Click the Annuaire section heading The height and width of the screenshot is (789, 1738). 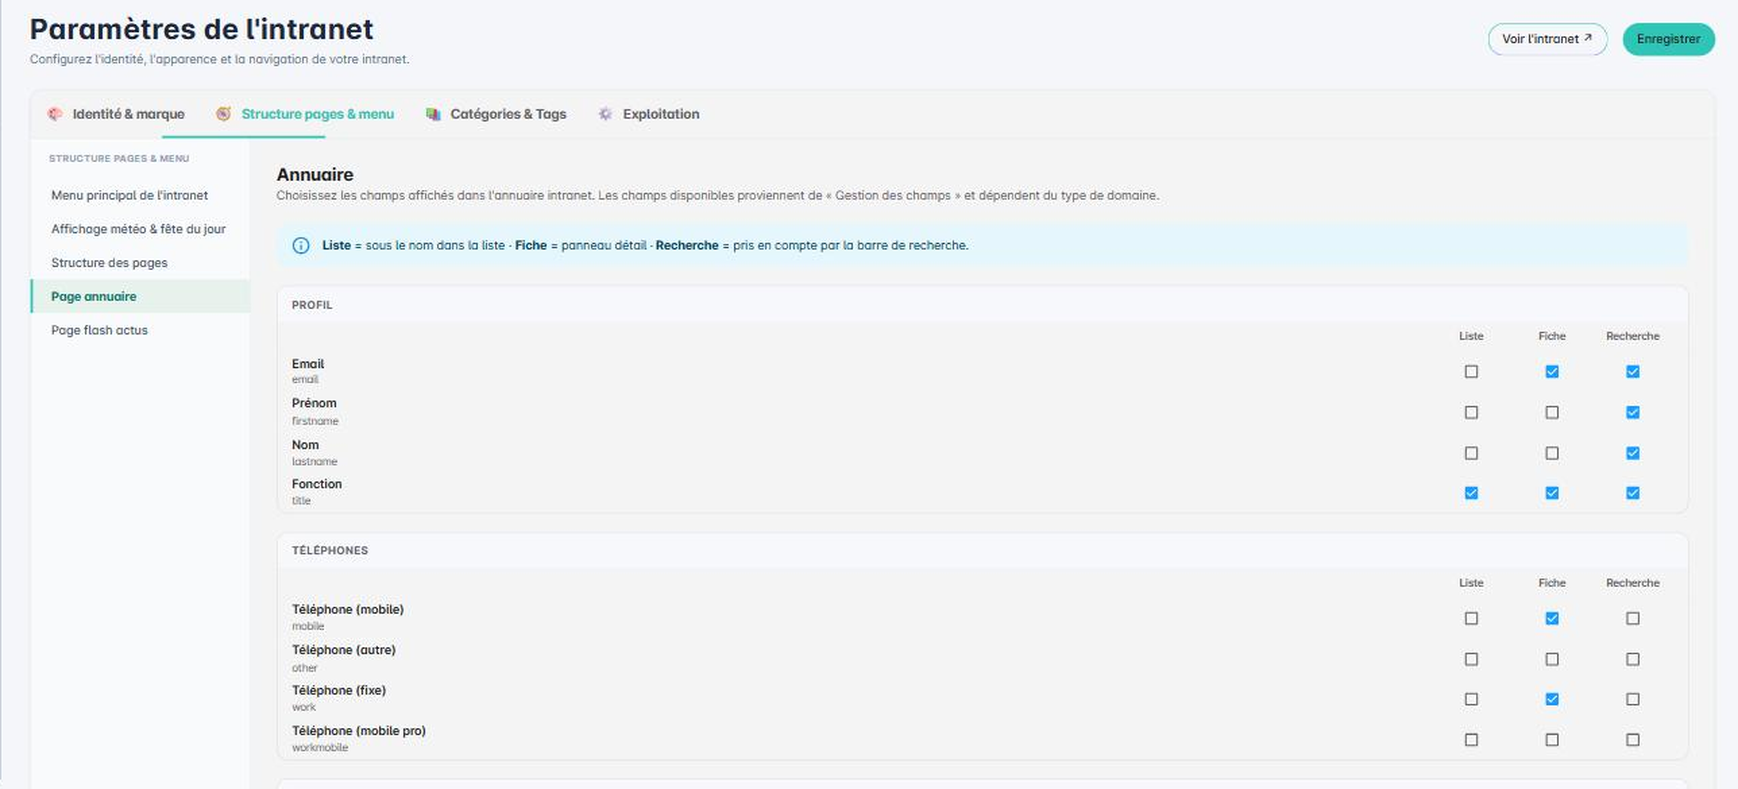tap(315, 175)
